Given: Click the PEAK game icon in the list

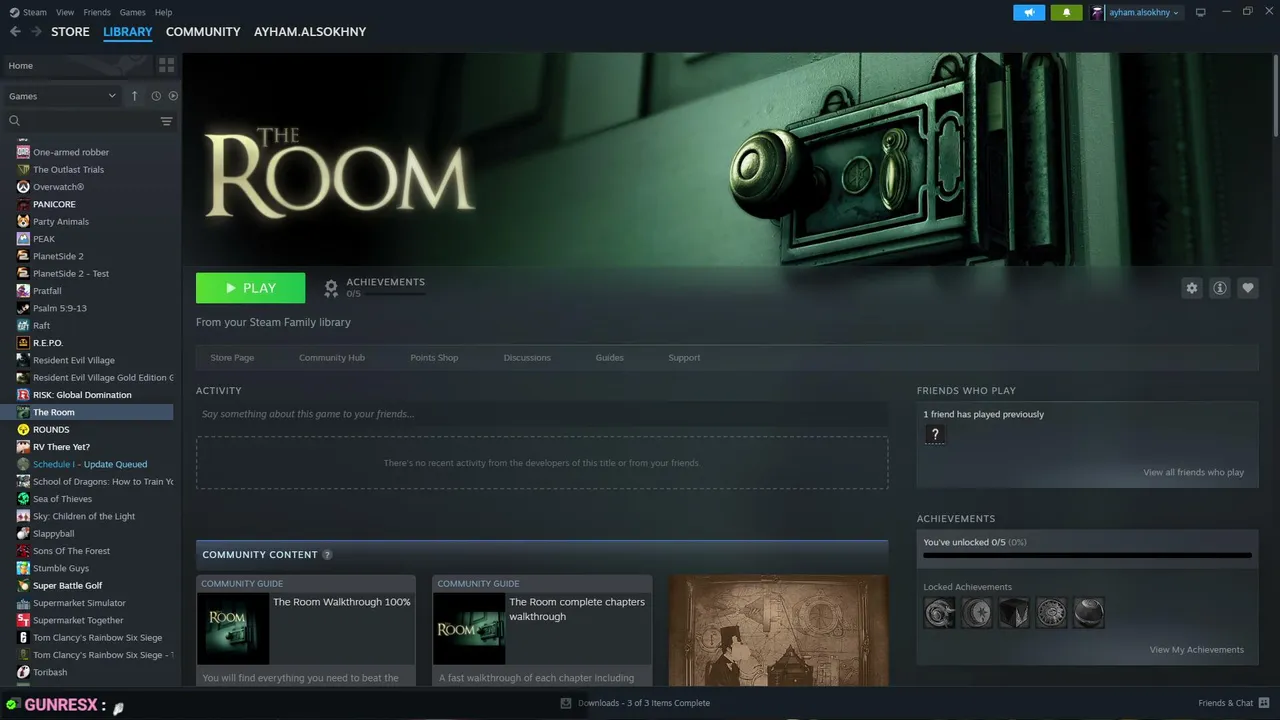Looking at the screenshot, I should tap(23, 239).
